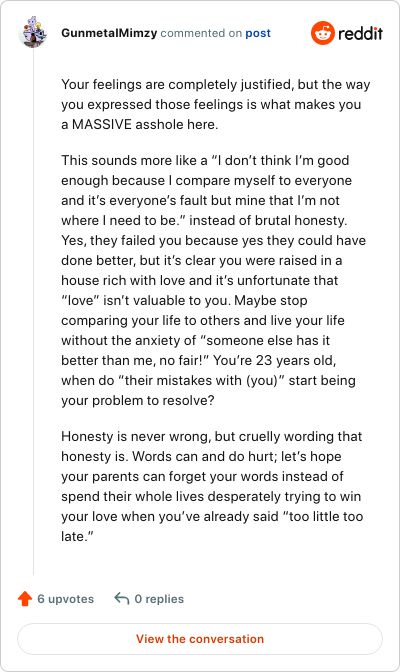The width and height of the screenshot is (400, 672).
Task: Click the capitalized word "MASSIVE"
Action: 102,124
